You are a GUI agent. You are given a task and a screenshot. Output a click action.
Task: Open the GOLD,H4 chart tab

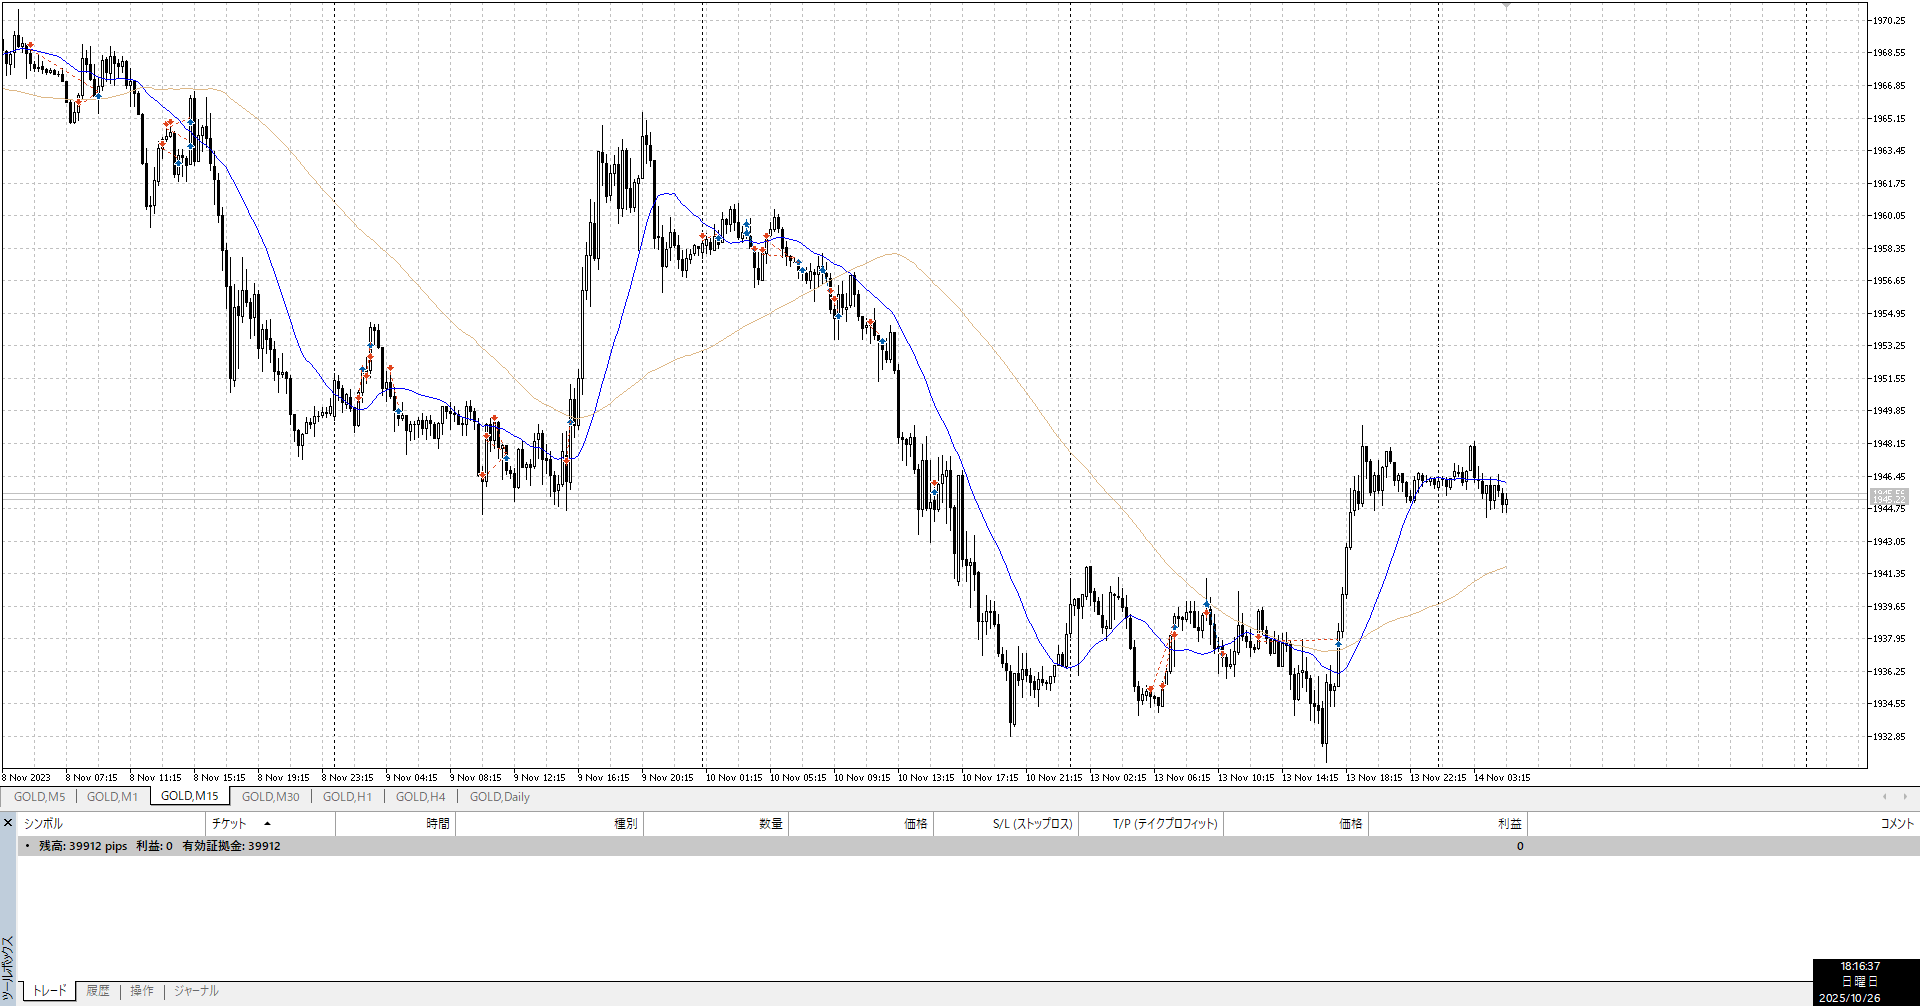(x=420, y=797)
